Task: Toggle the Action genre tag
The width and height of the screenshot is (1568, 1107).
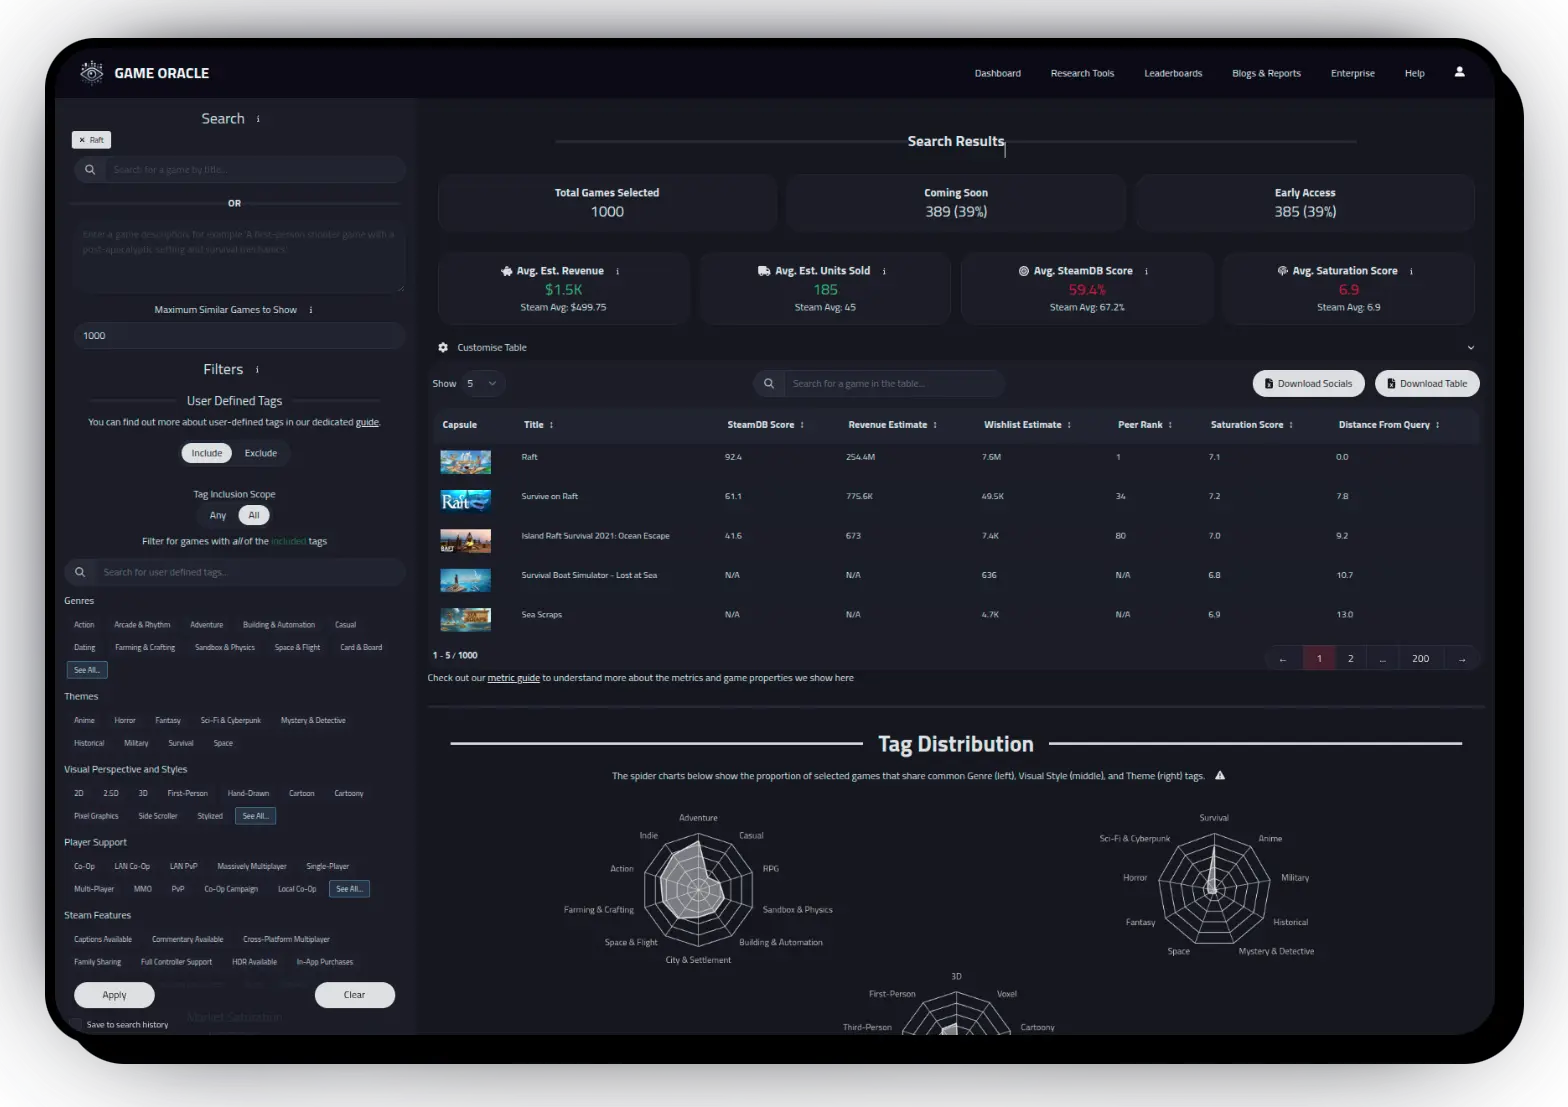Action: tap(84, 625)
